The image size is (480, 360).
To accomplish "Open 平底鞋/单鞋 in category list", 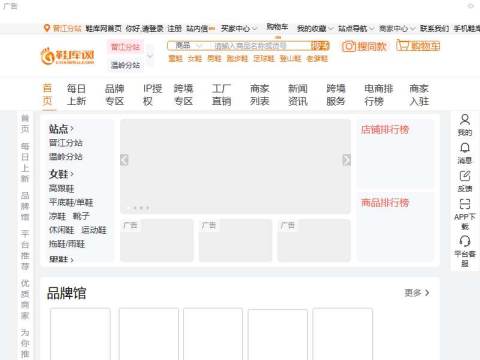I will click(71, 202).
